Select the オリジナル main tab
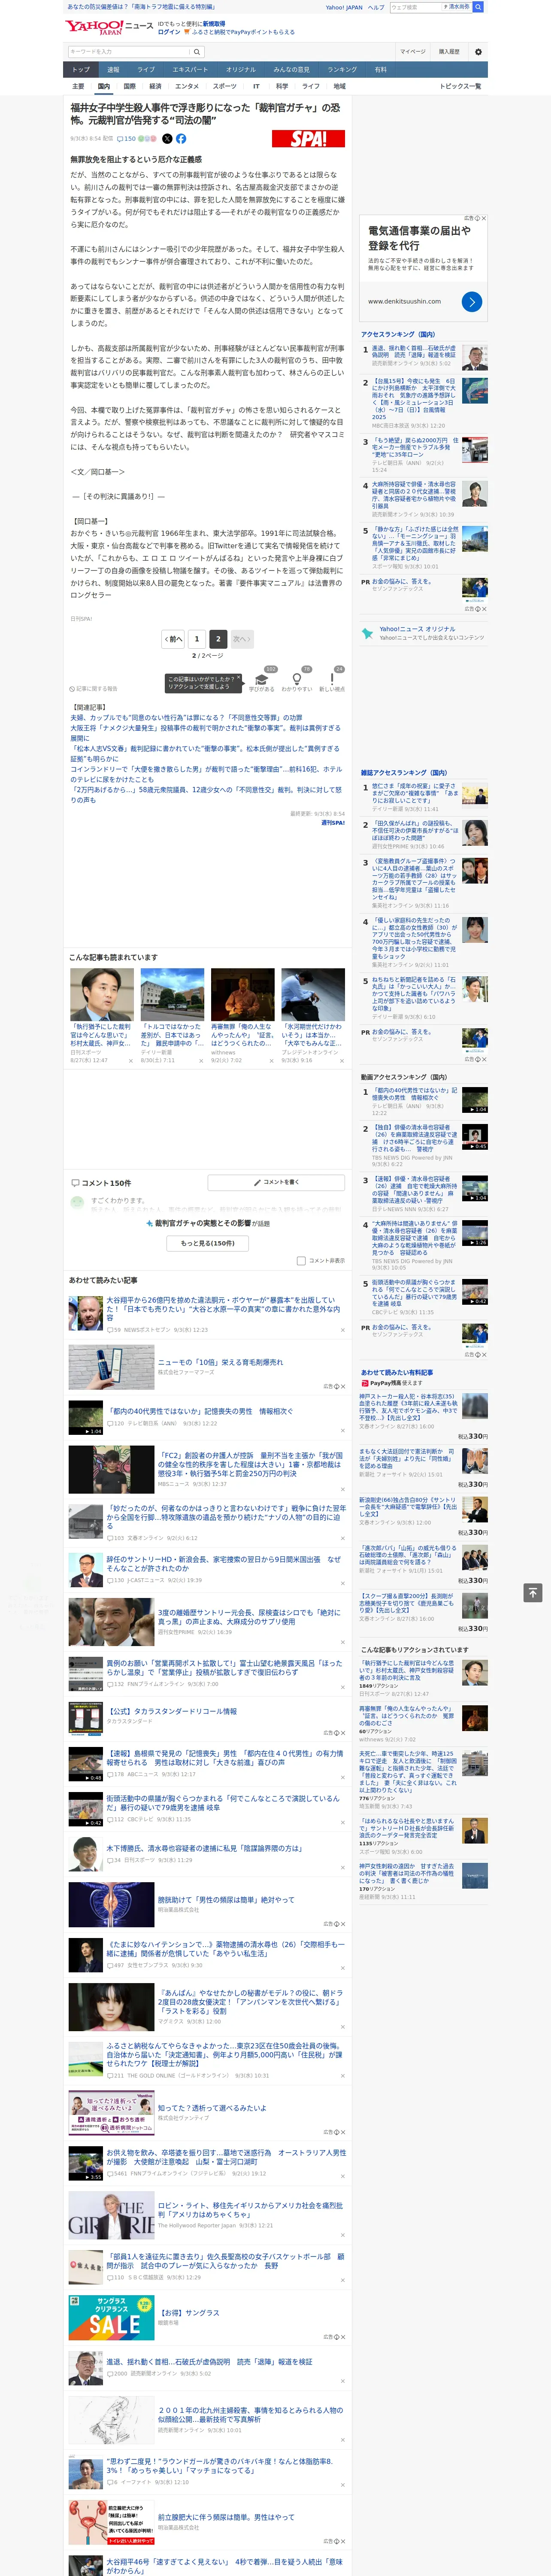Viewport: 551px width, 2576px height. coord(241,70)
